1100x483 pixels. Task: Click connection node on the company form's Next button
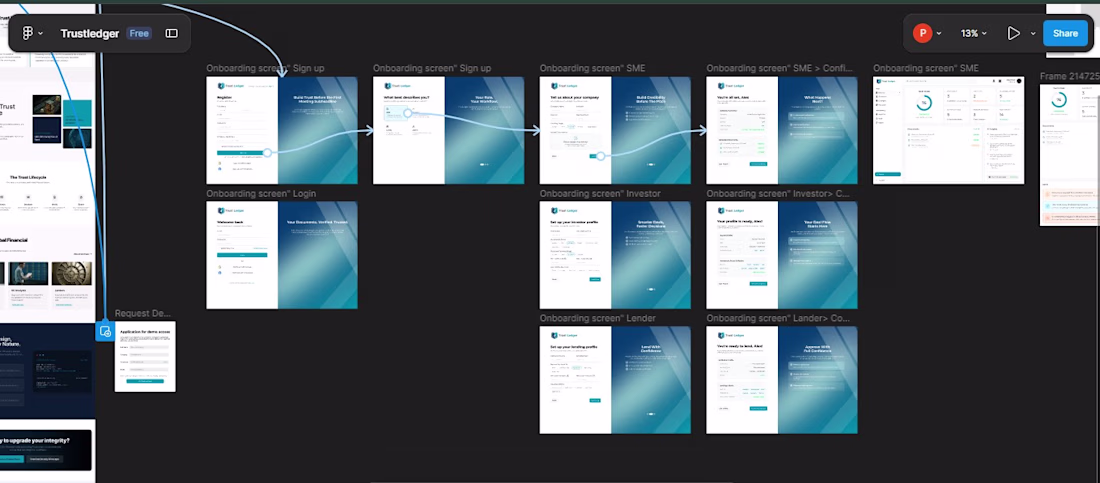pos(601,156)
